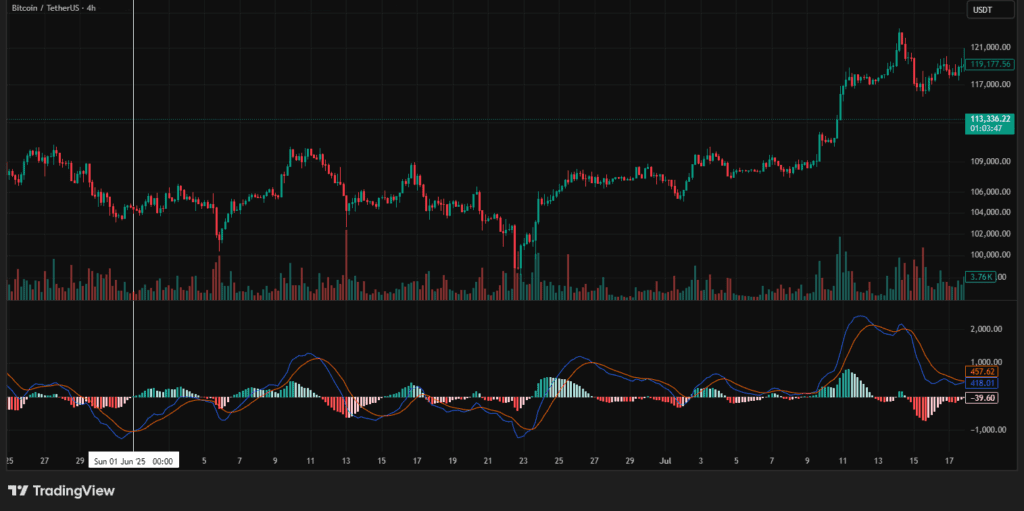Click the 2,000.00 level on MACD scale
This screenshot has width=1024, height=511.
tap(985, 328)
